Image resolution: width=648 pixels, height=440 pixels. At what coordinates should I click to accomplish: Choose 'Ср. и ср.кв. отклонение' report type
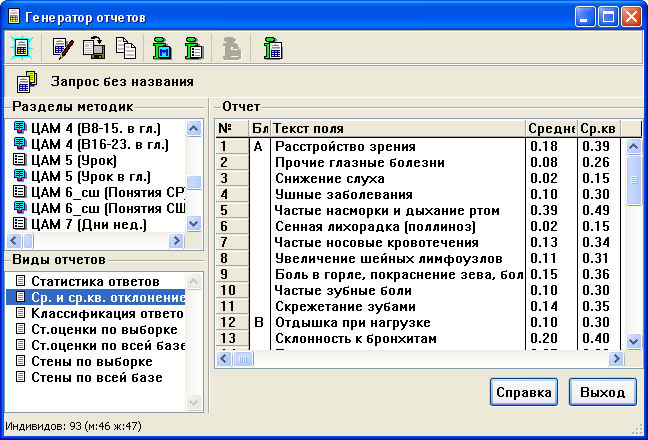click(x=95, y=297)
